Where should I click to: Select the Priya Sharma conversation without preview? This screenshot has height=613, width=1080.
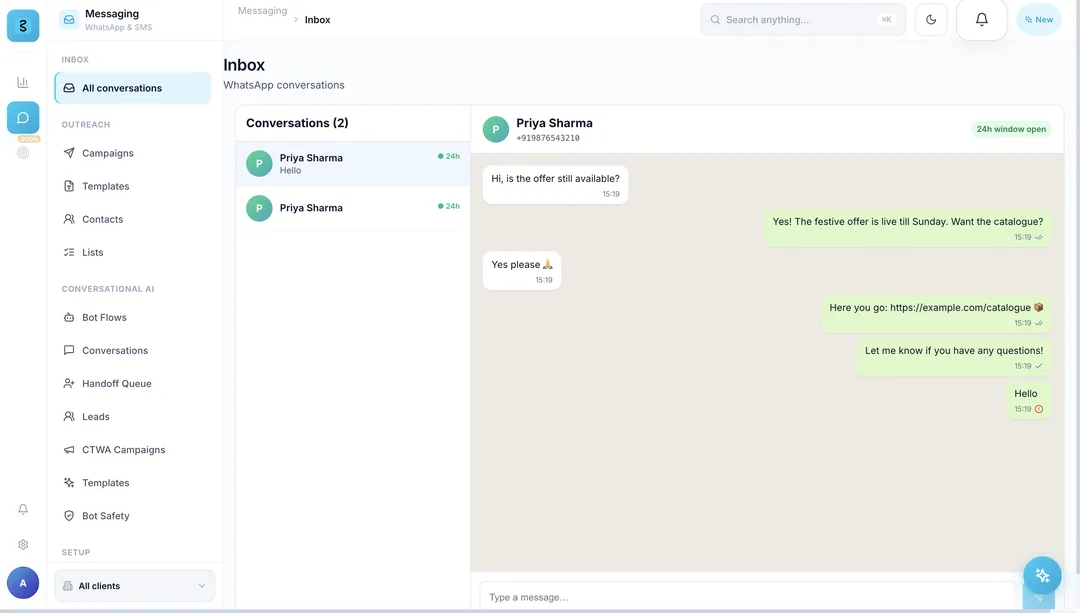click(353, 208)
